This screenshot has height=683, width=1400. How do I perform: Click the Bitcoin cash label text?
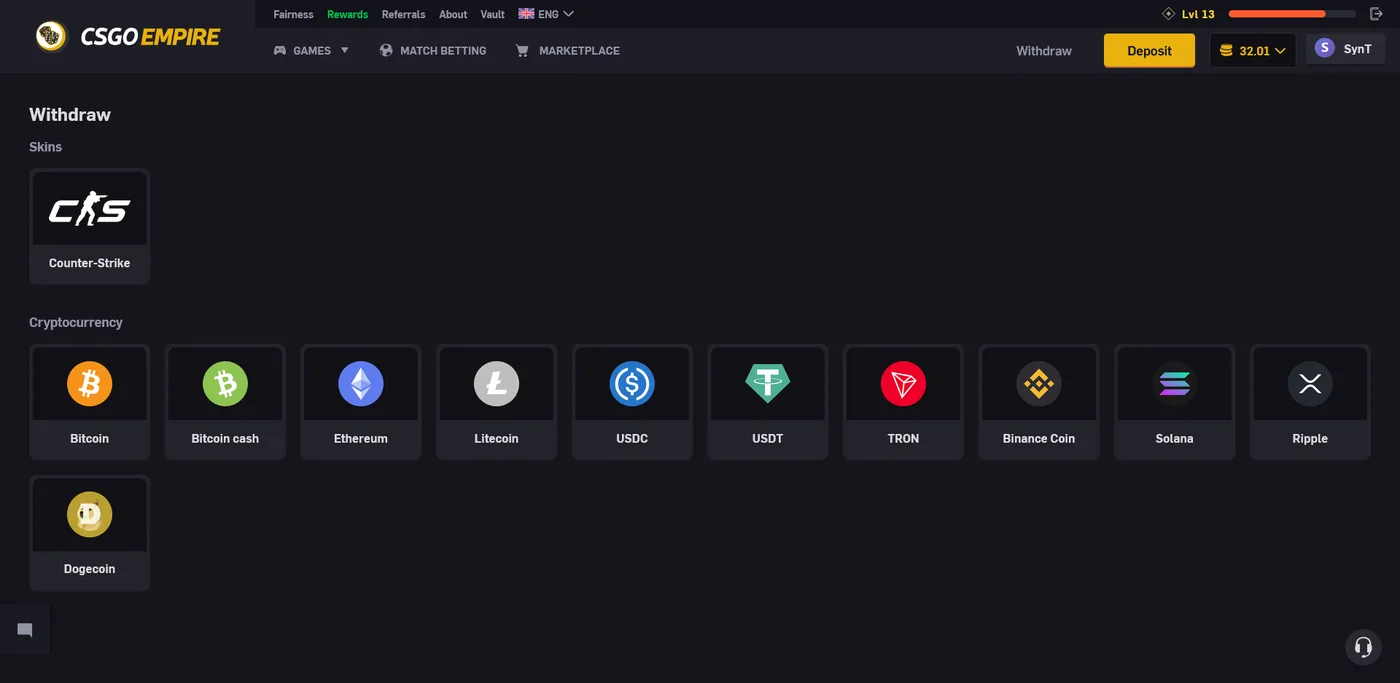225,438
